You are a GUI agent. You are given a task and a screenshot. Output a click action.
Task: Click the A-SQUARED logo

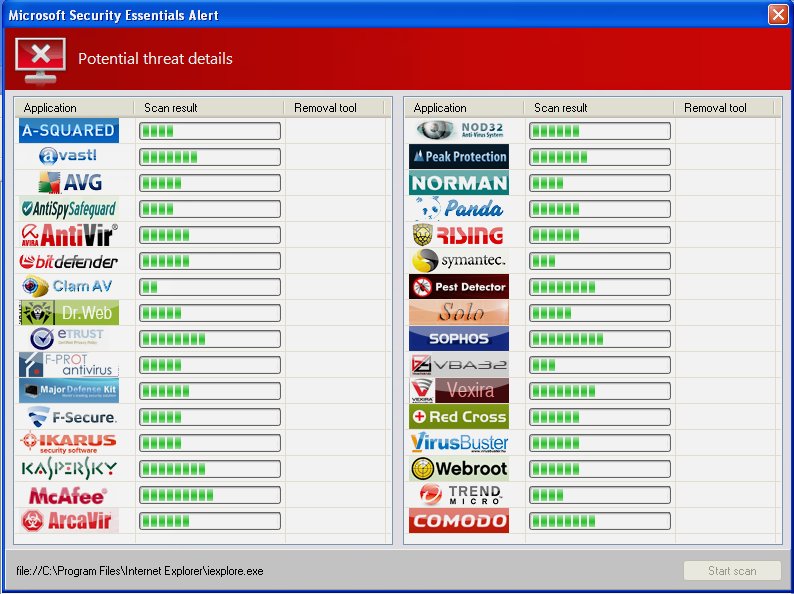pyautogui.click(x=69, y=131)
